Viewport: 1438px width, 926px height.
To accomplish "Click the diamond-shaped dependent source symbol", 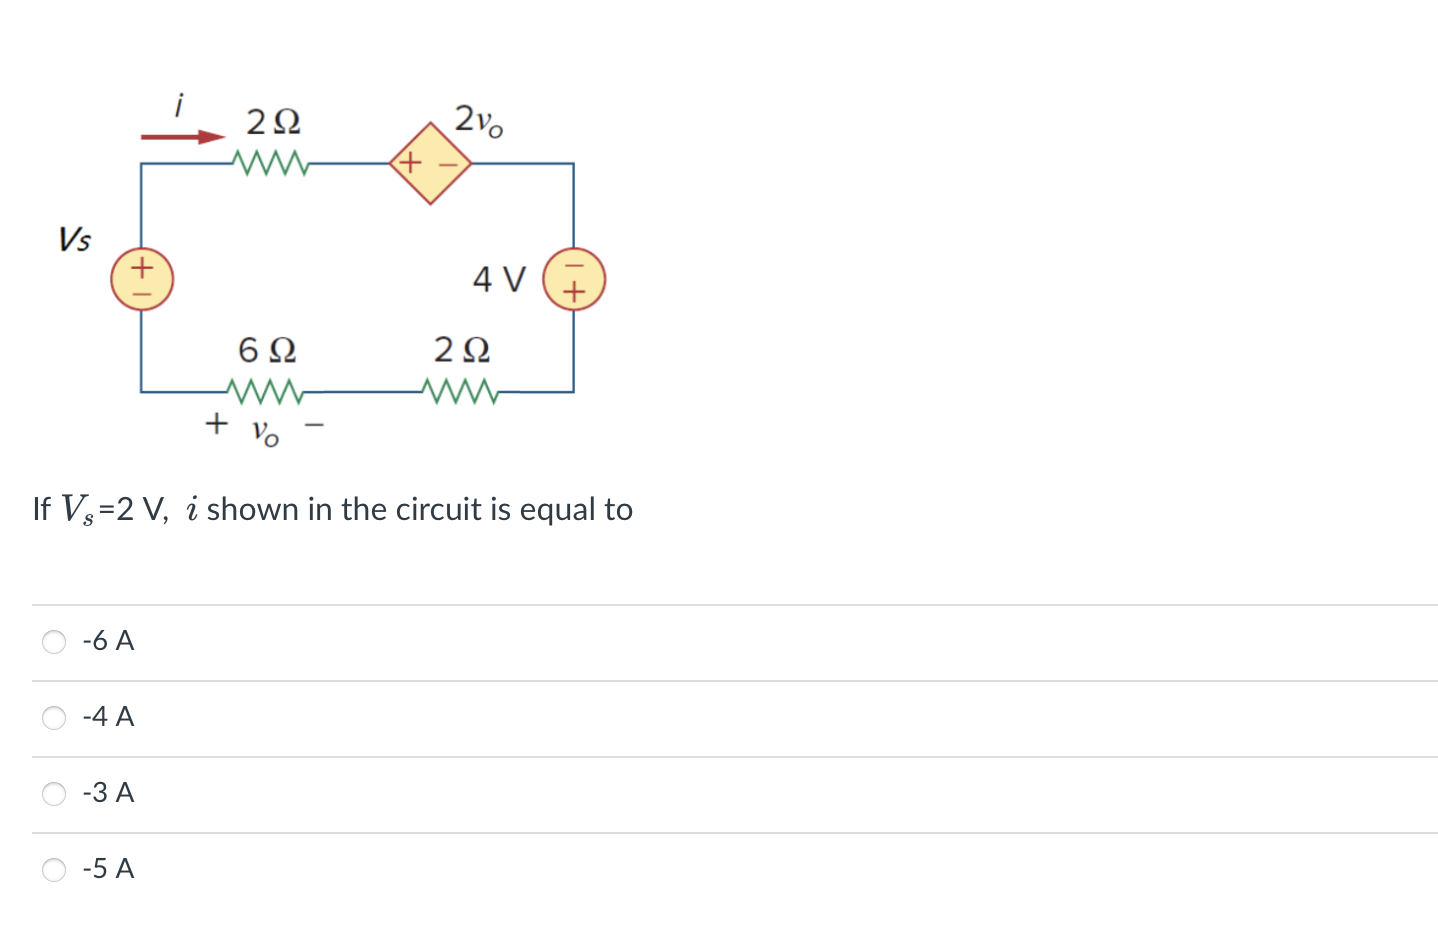I will coord(431,163).
